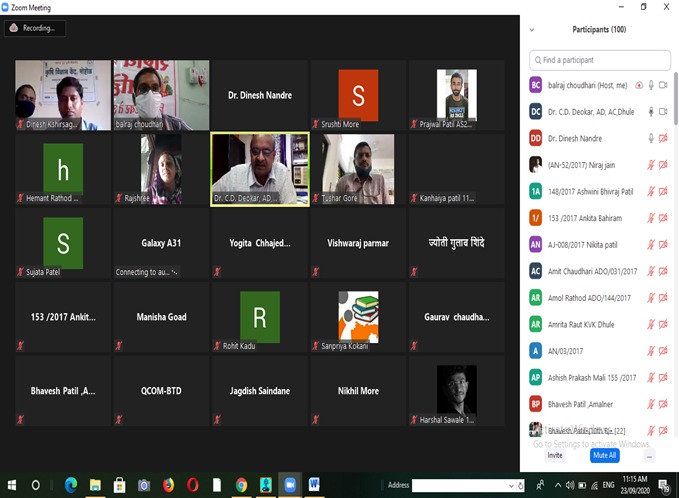Open Cortana search circle in taskbar
Viewport: 679px width, 498px height.
tap(36, 485)
